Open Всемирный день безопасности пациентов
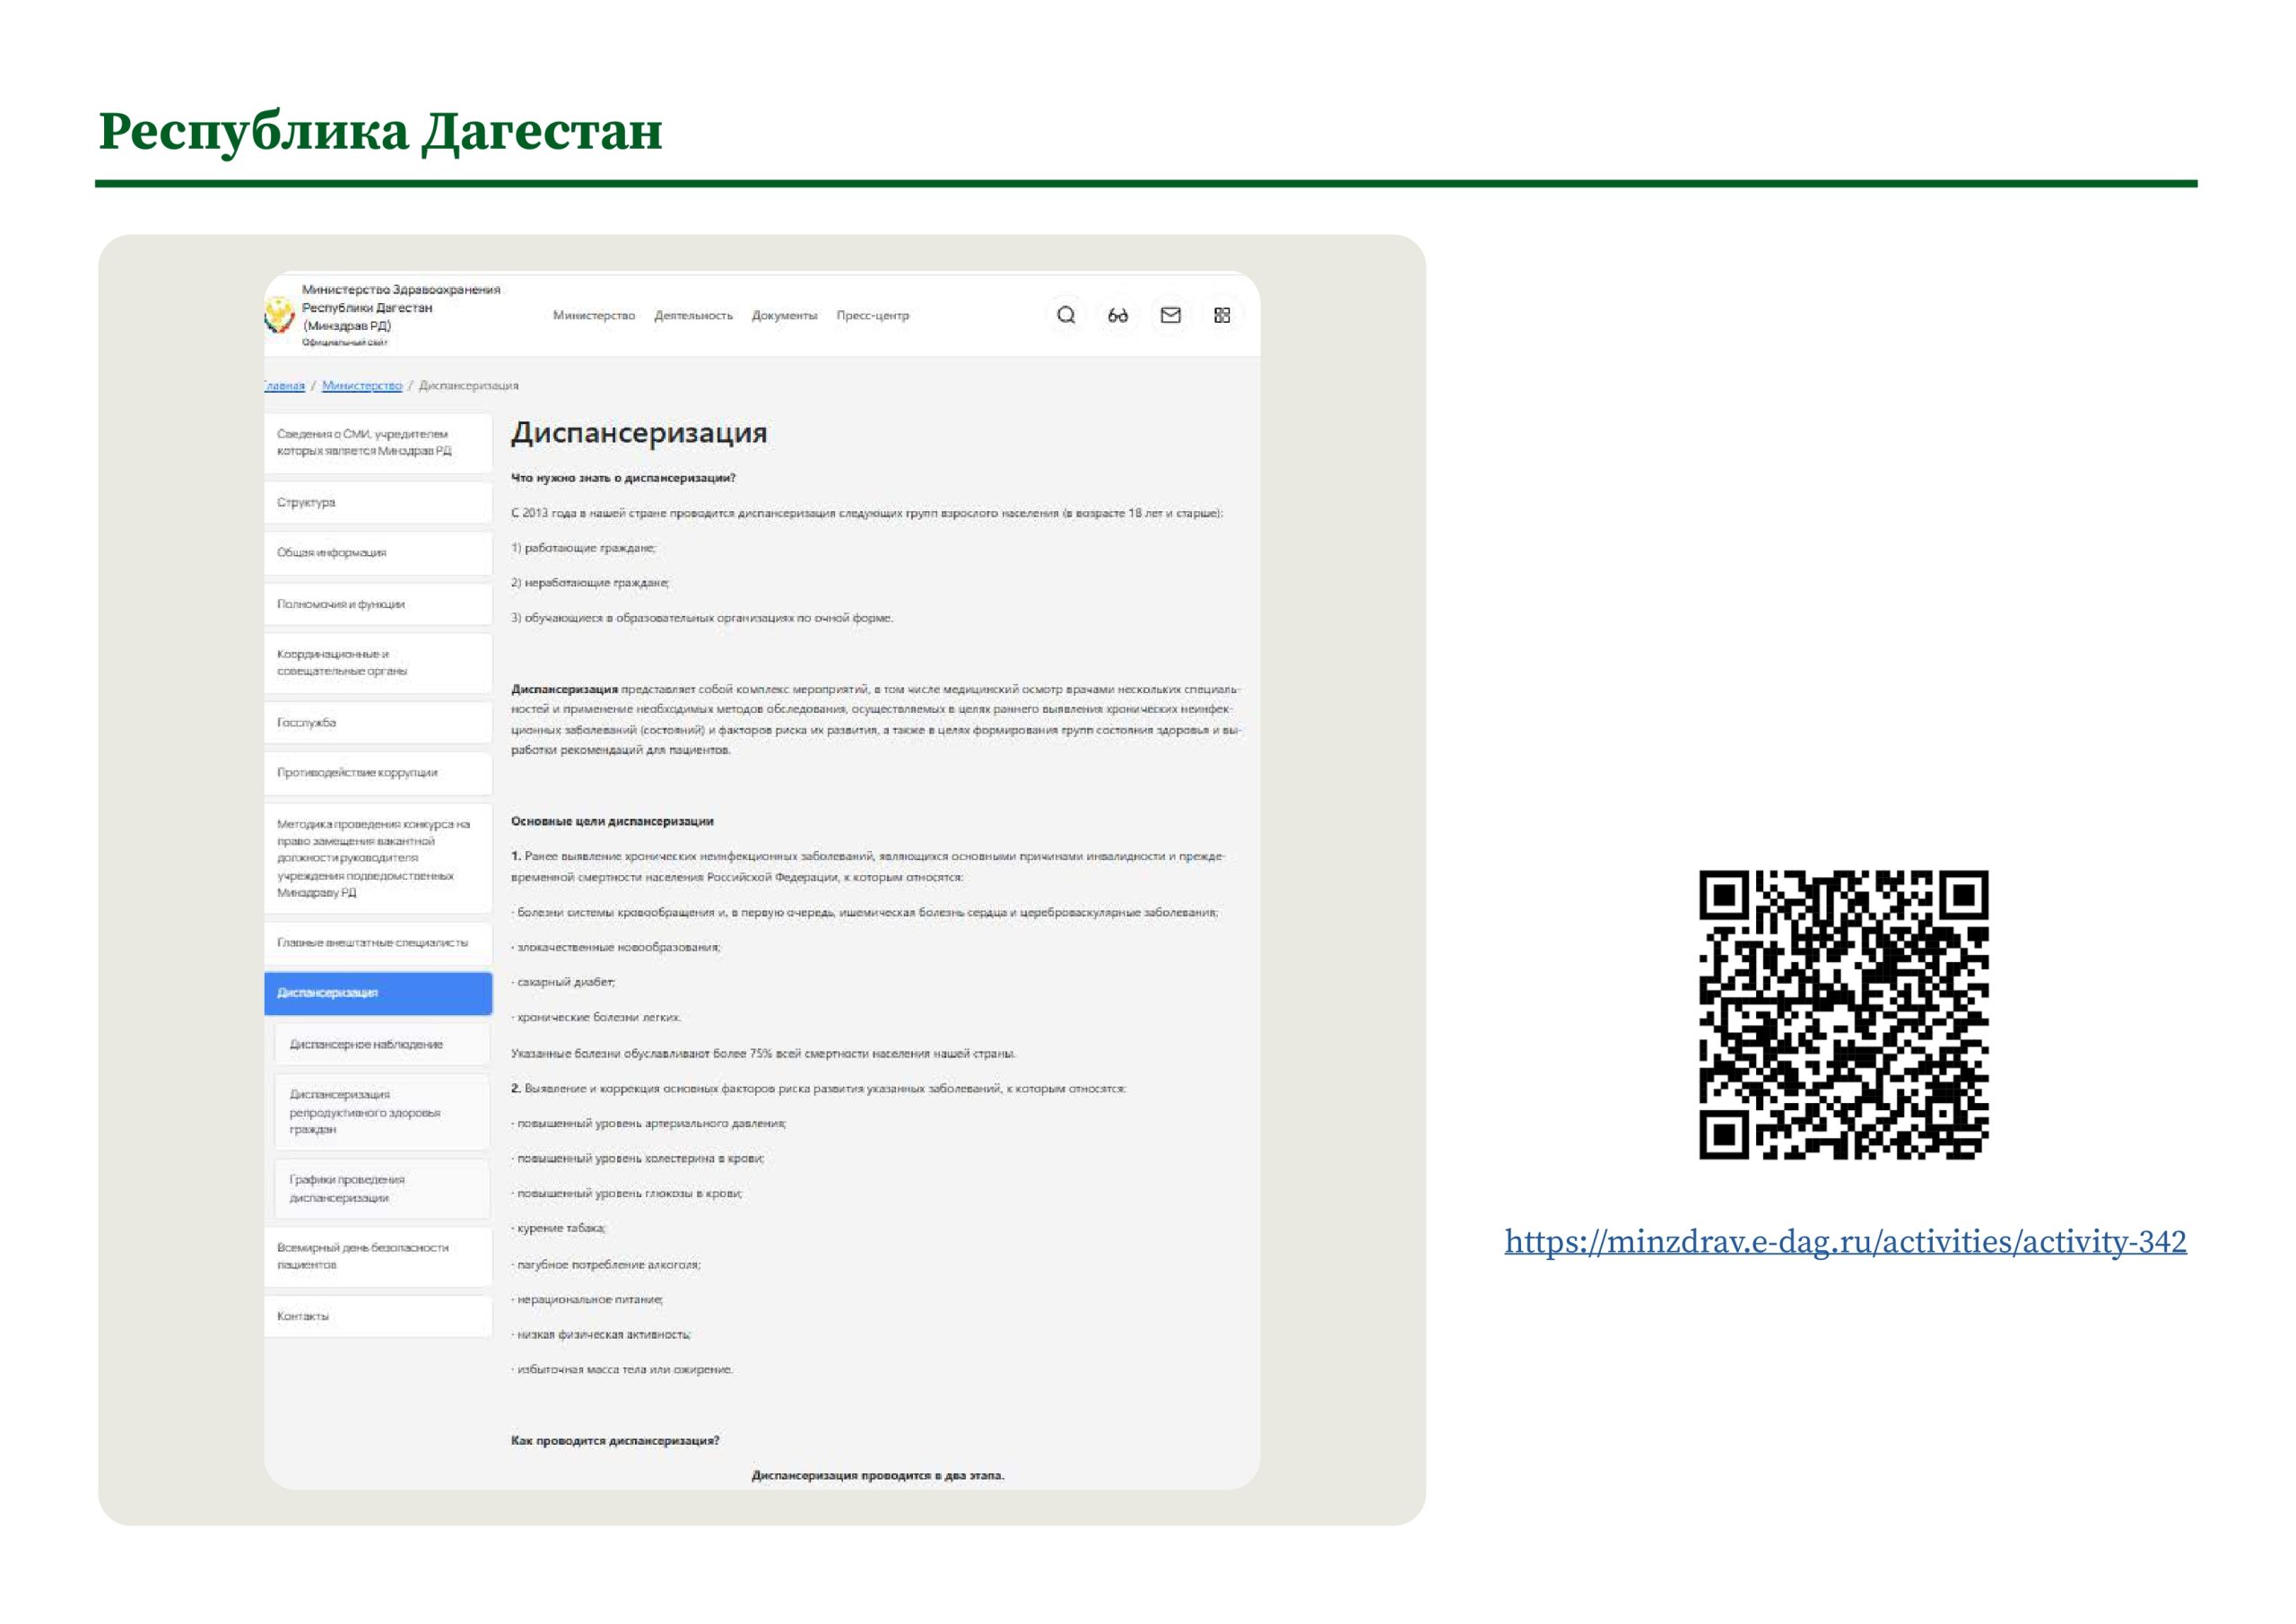Image resolution: width=2296 pixels, height=1624 pixels. tap(378, 1256)
